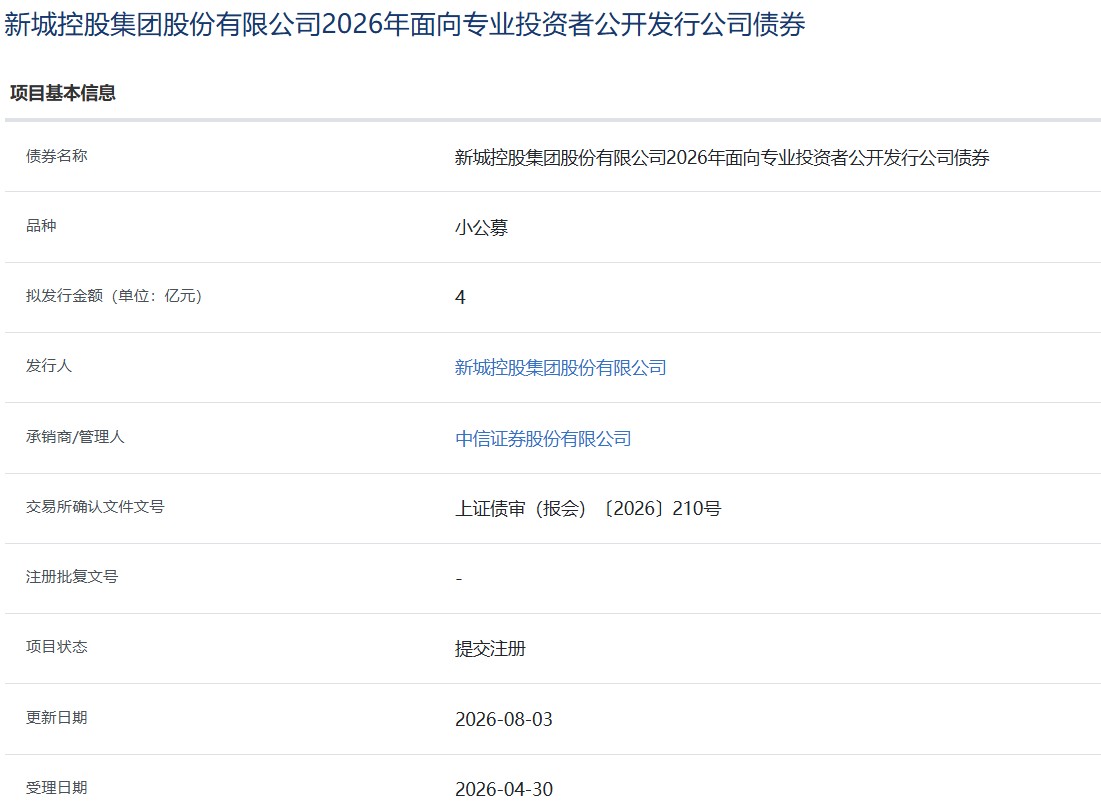Select the dash value in the 注册批复文号 row
The width and height of the screenshot is (1101, 802).
459,579
